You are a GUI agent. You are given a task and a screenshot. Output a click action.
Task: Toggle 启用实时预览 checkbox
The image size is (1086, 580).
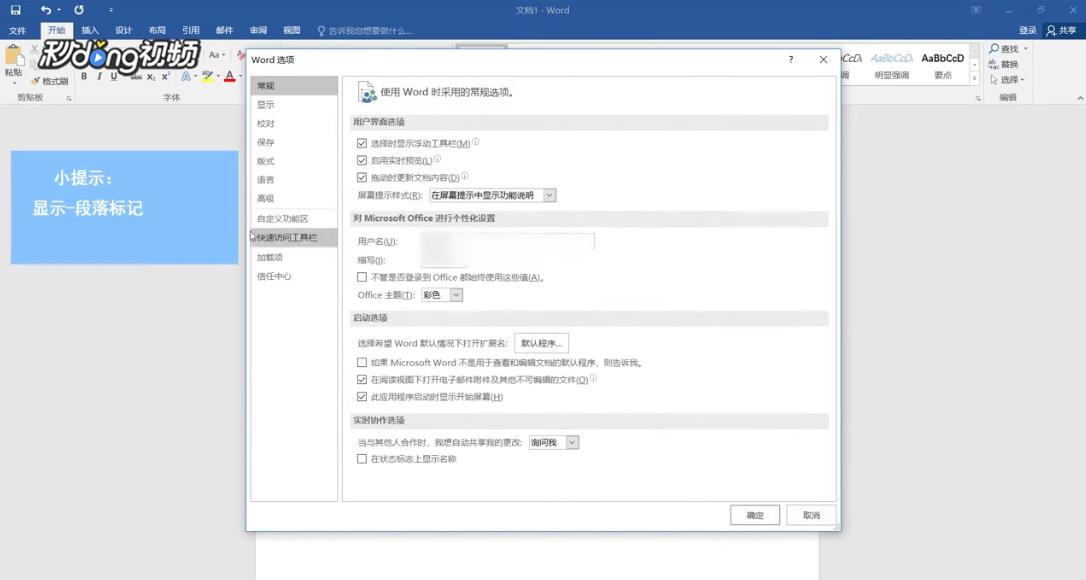click(x=362, y=160)
